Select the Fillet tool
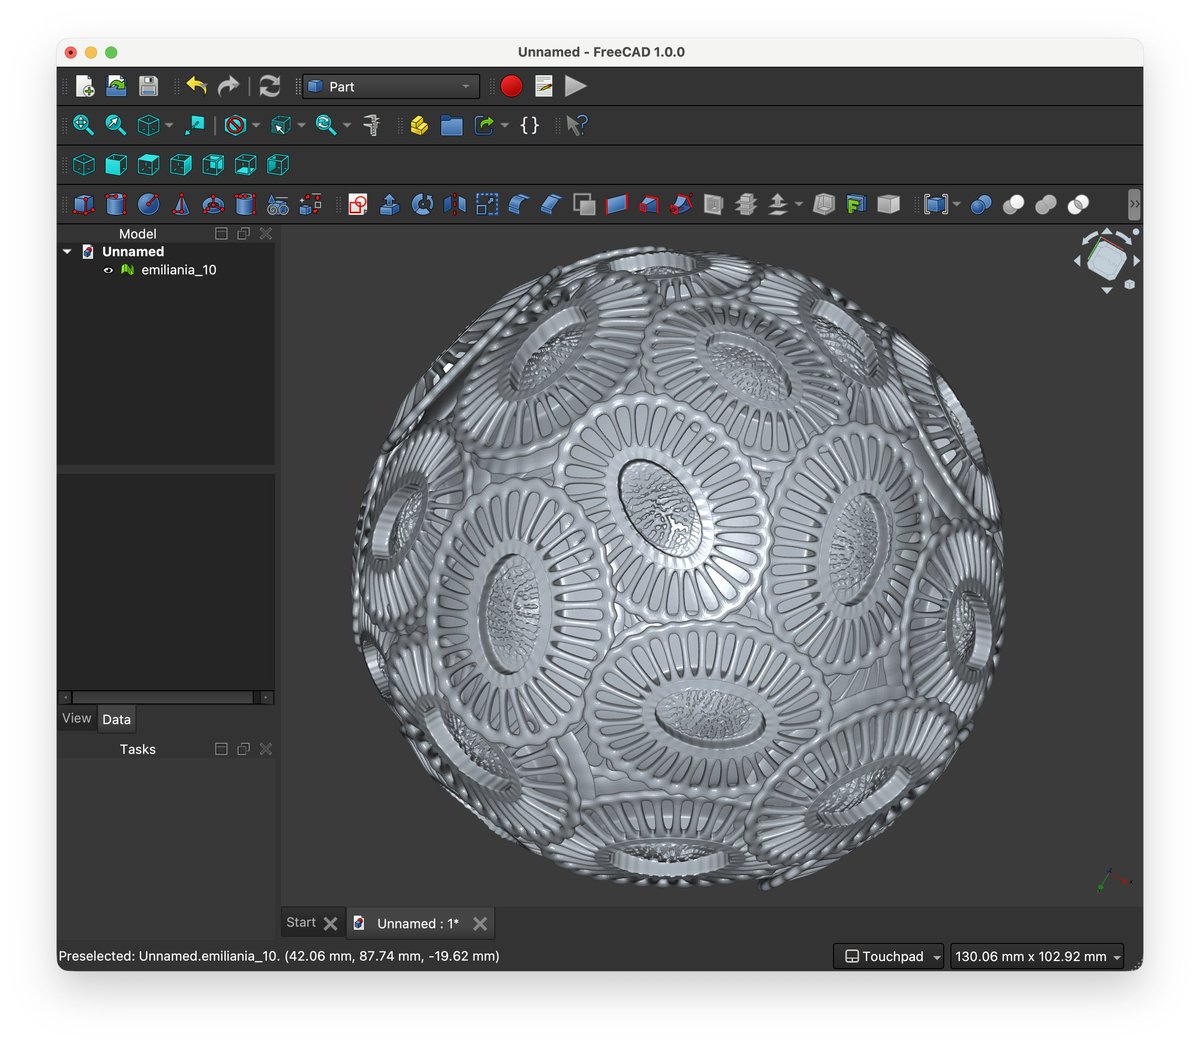This screenshot has width=1200, height=1046. [x=519, y=204]
